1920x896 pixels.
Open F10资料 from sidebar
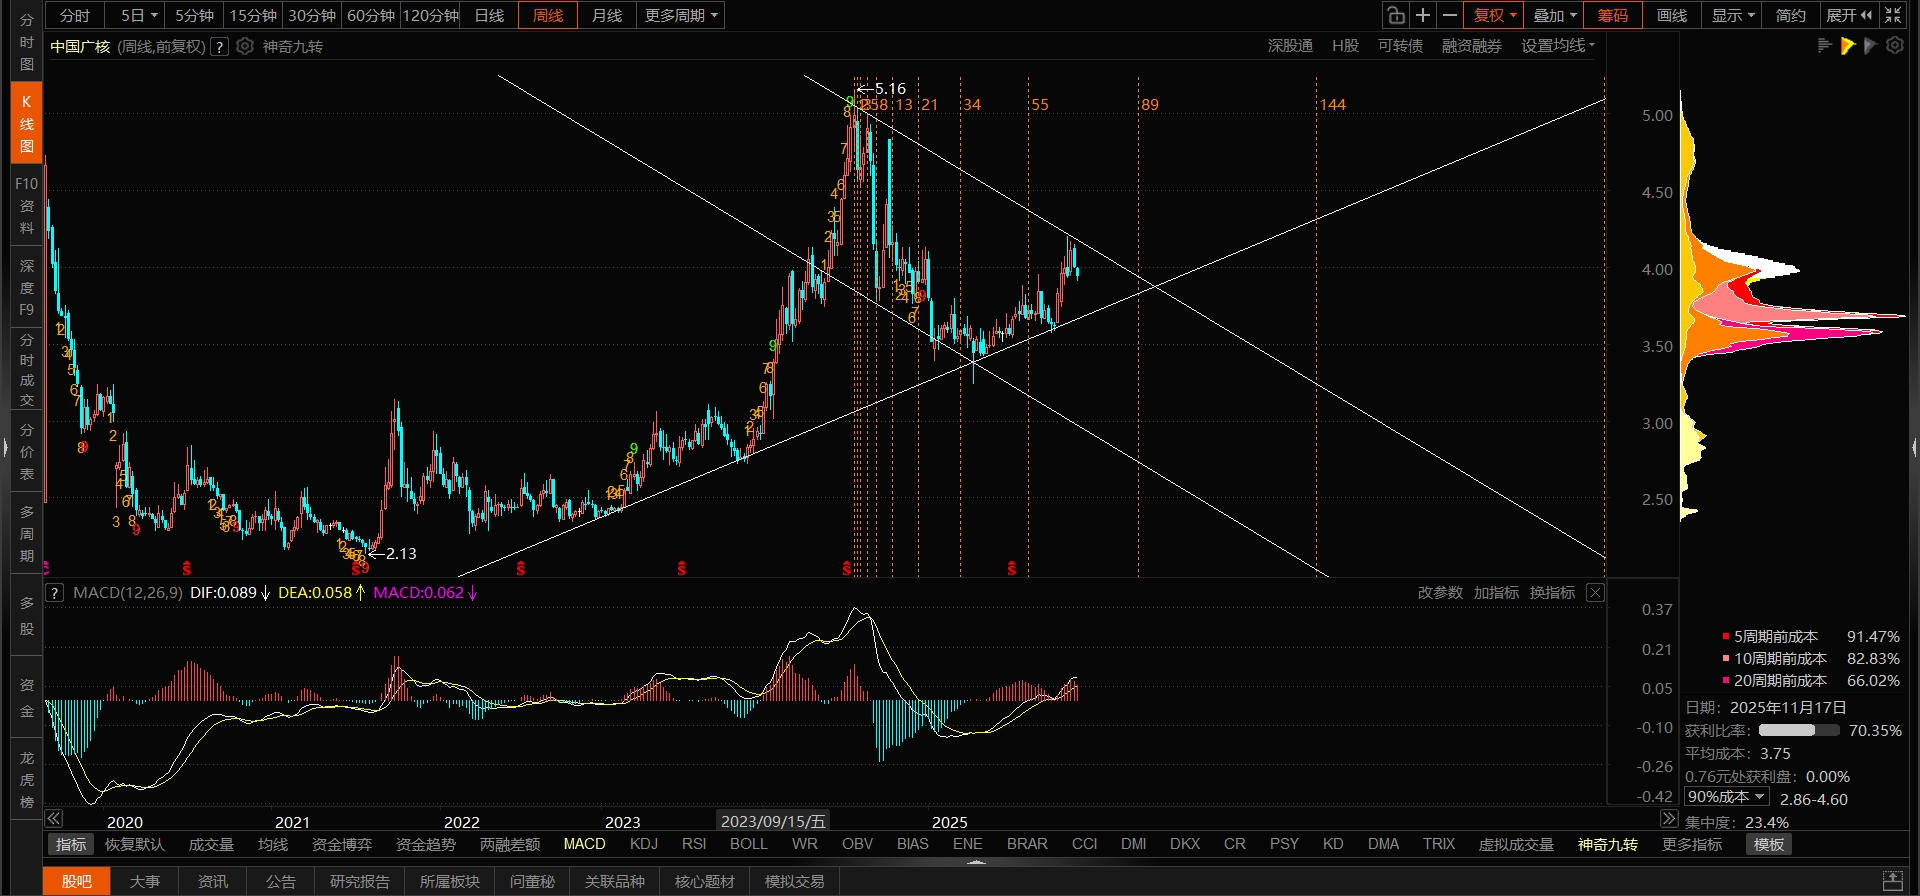tap(27, 206)
